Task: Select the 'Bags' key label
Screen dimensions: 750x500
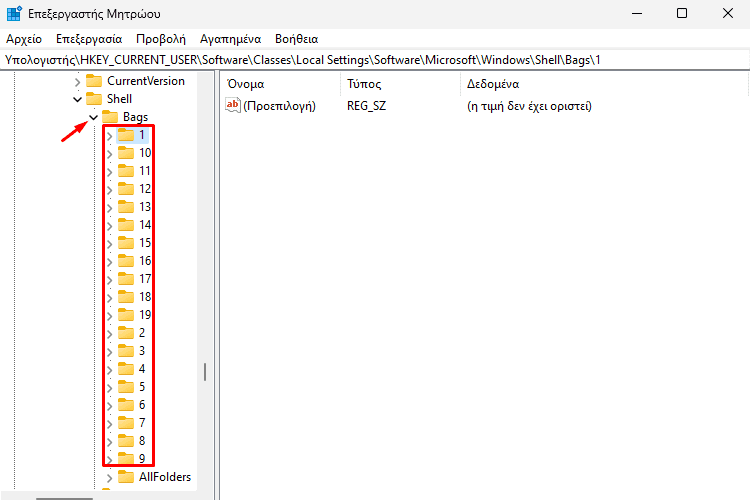Action: point(135,117)
